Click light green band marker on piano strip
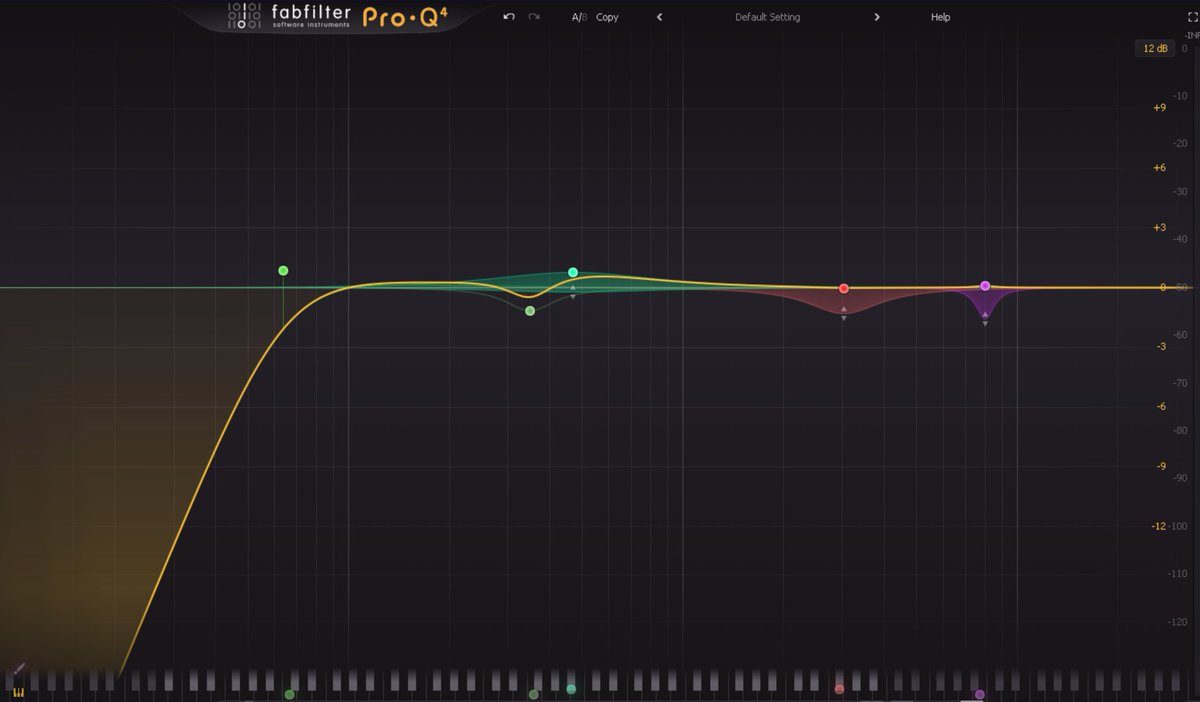This screenshot has width=1200, height=702. [x=534, y=694]
